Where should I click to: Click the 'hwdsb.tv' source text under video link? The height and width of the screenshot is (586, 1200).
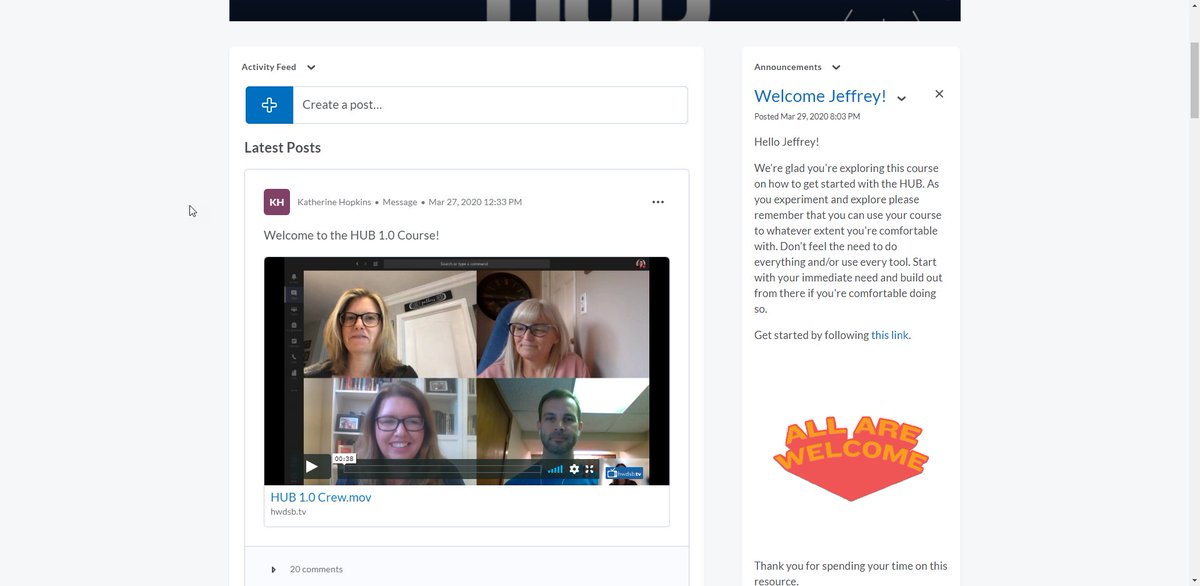click(288, 512)
